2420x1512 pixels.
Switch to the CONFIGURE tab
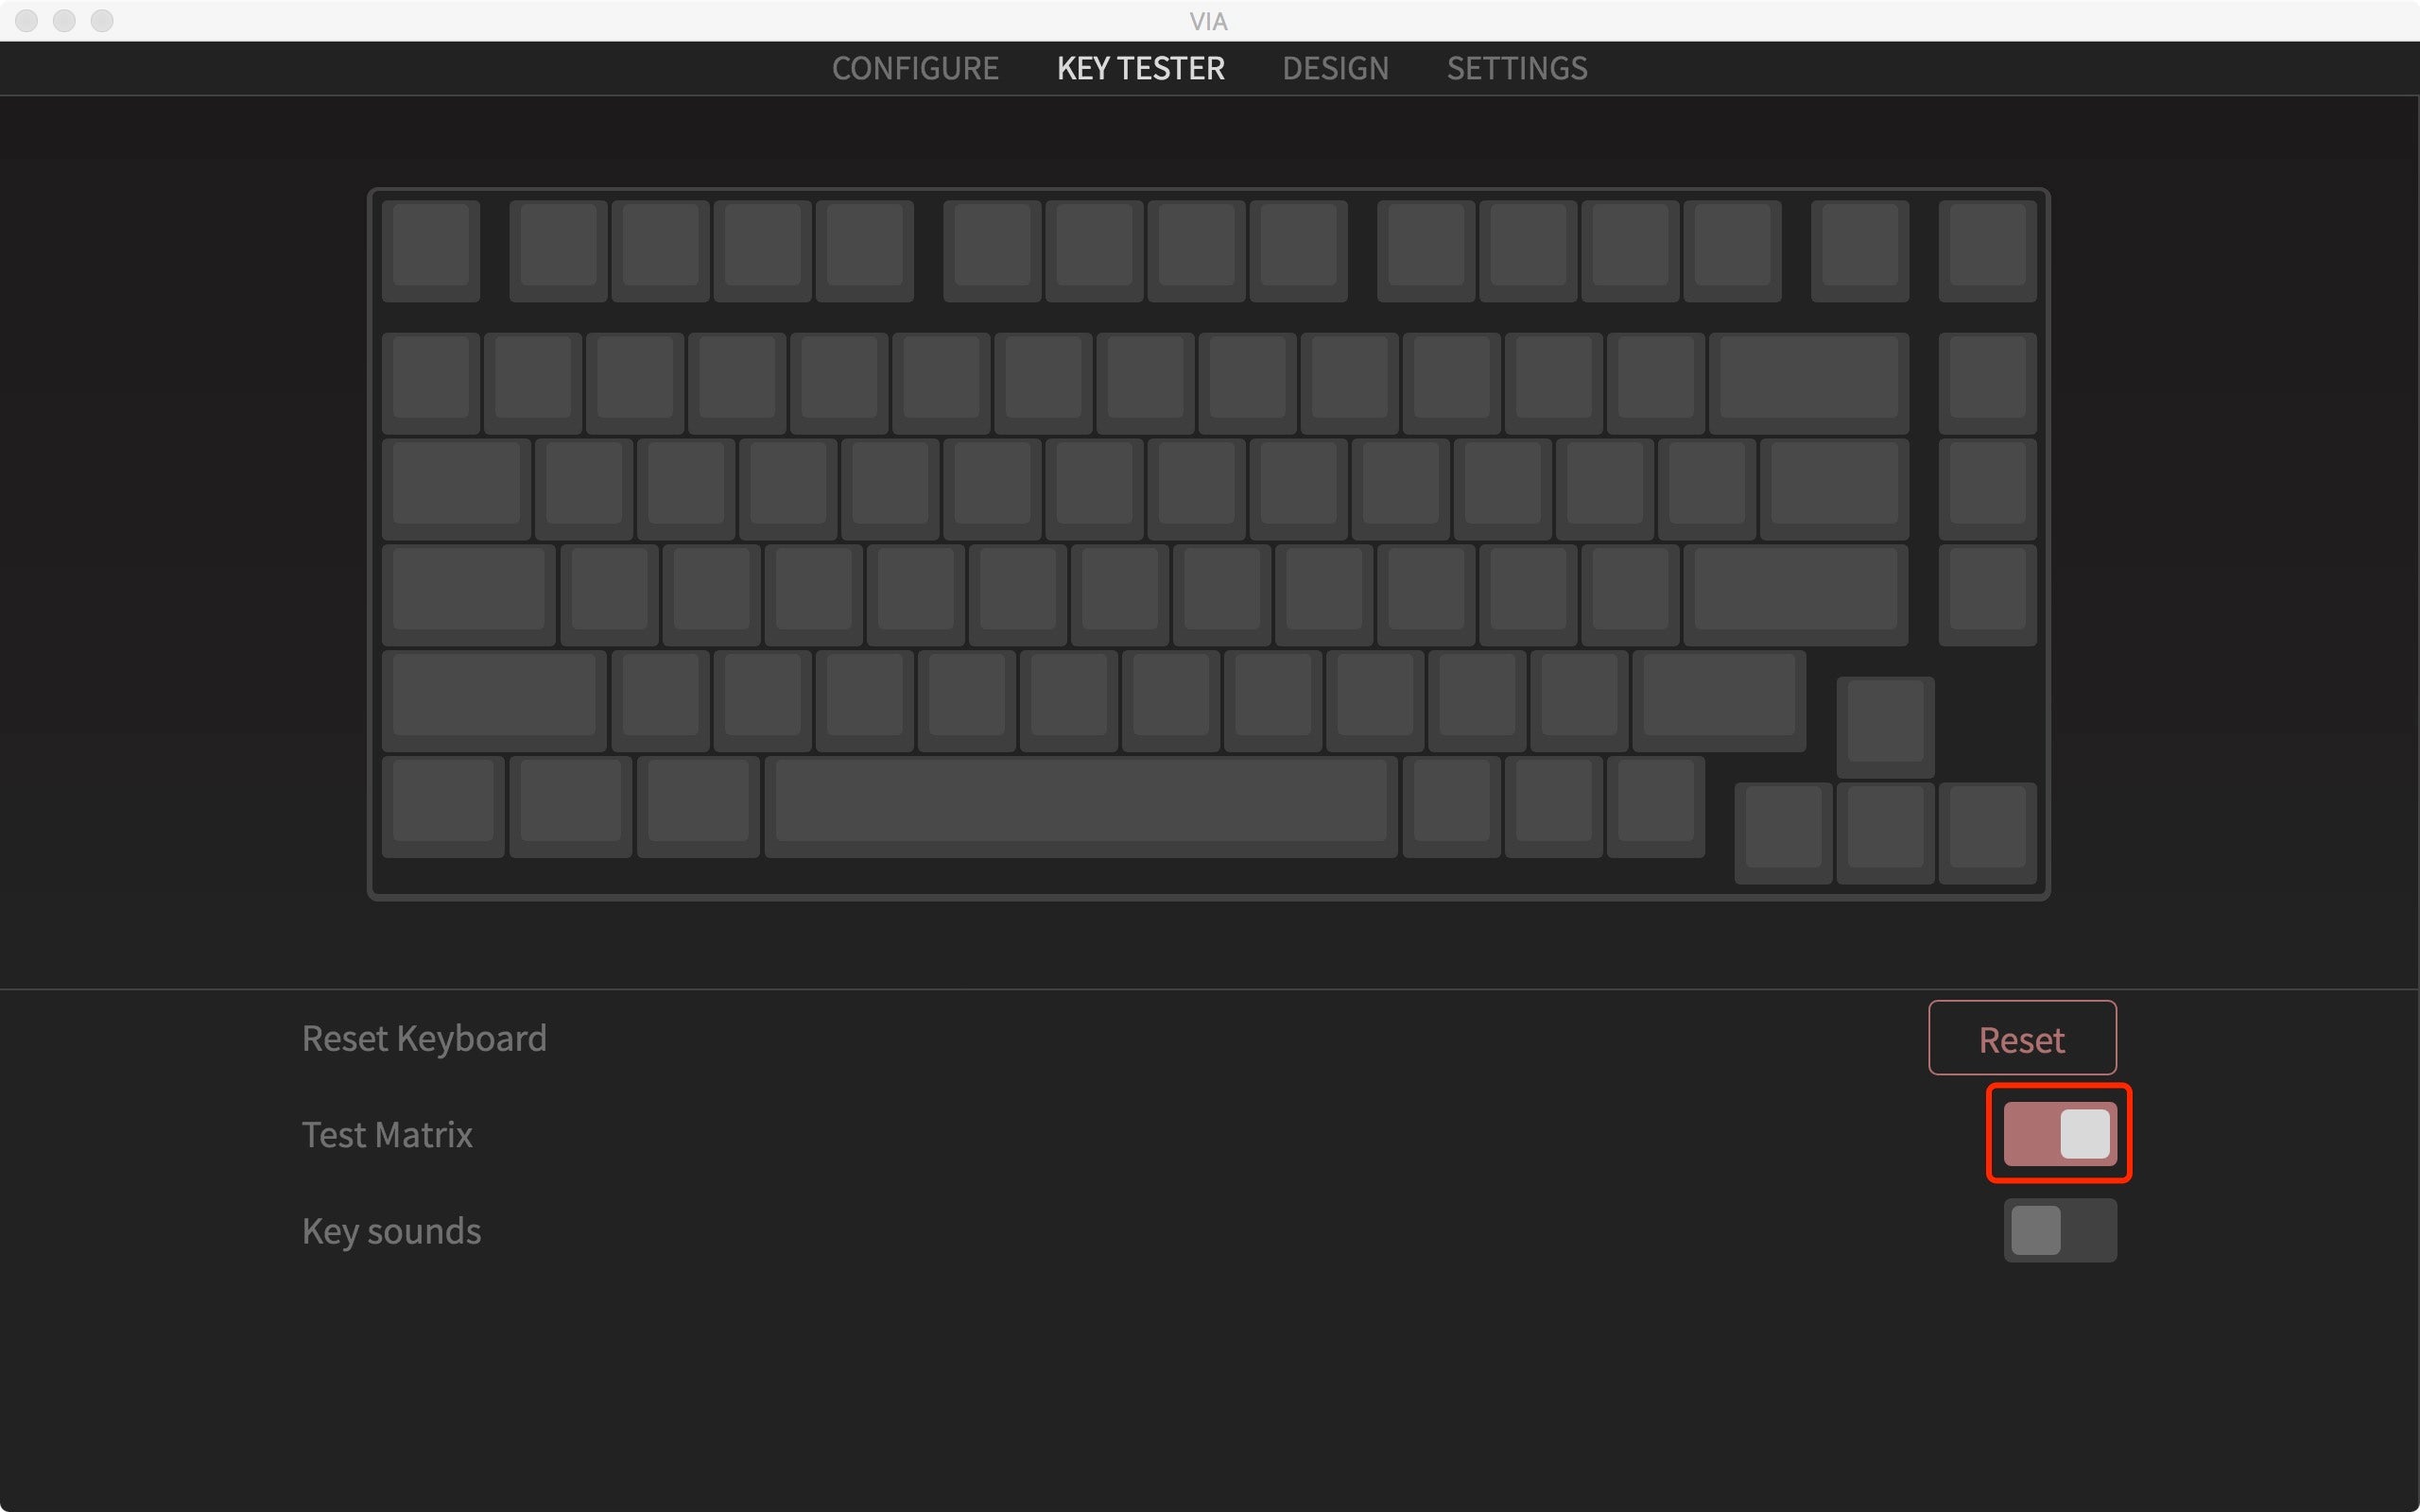pos(915,68)
